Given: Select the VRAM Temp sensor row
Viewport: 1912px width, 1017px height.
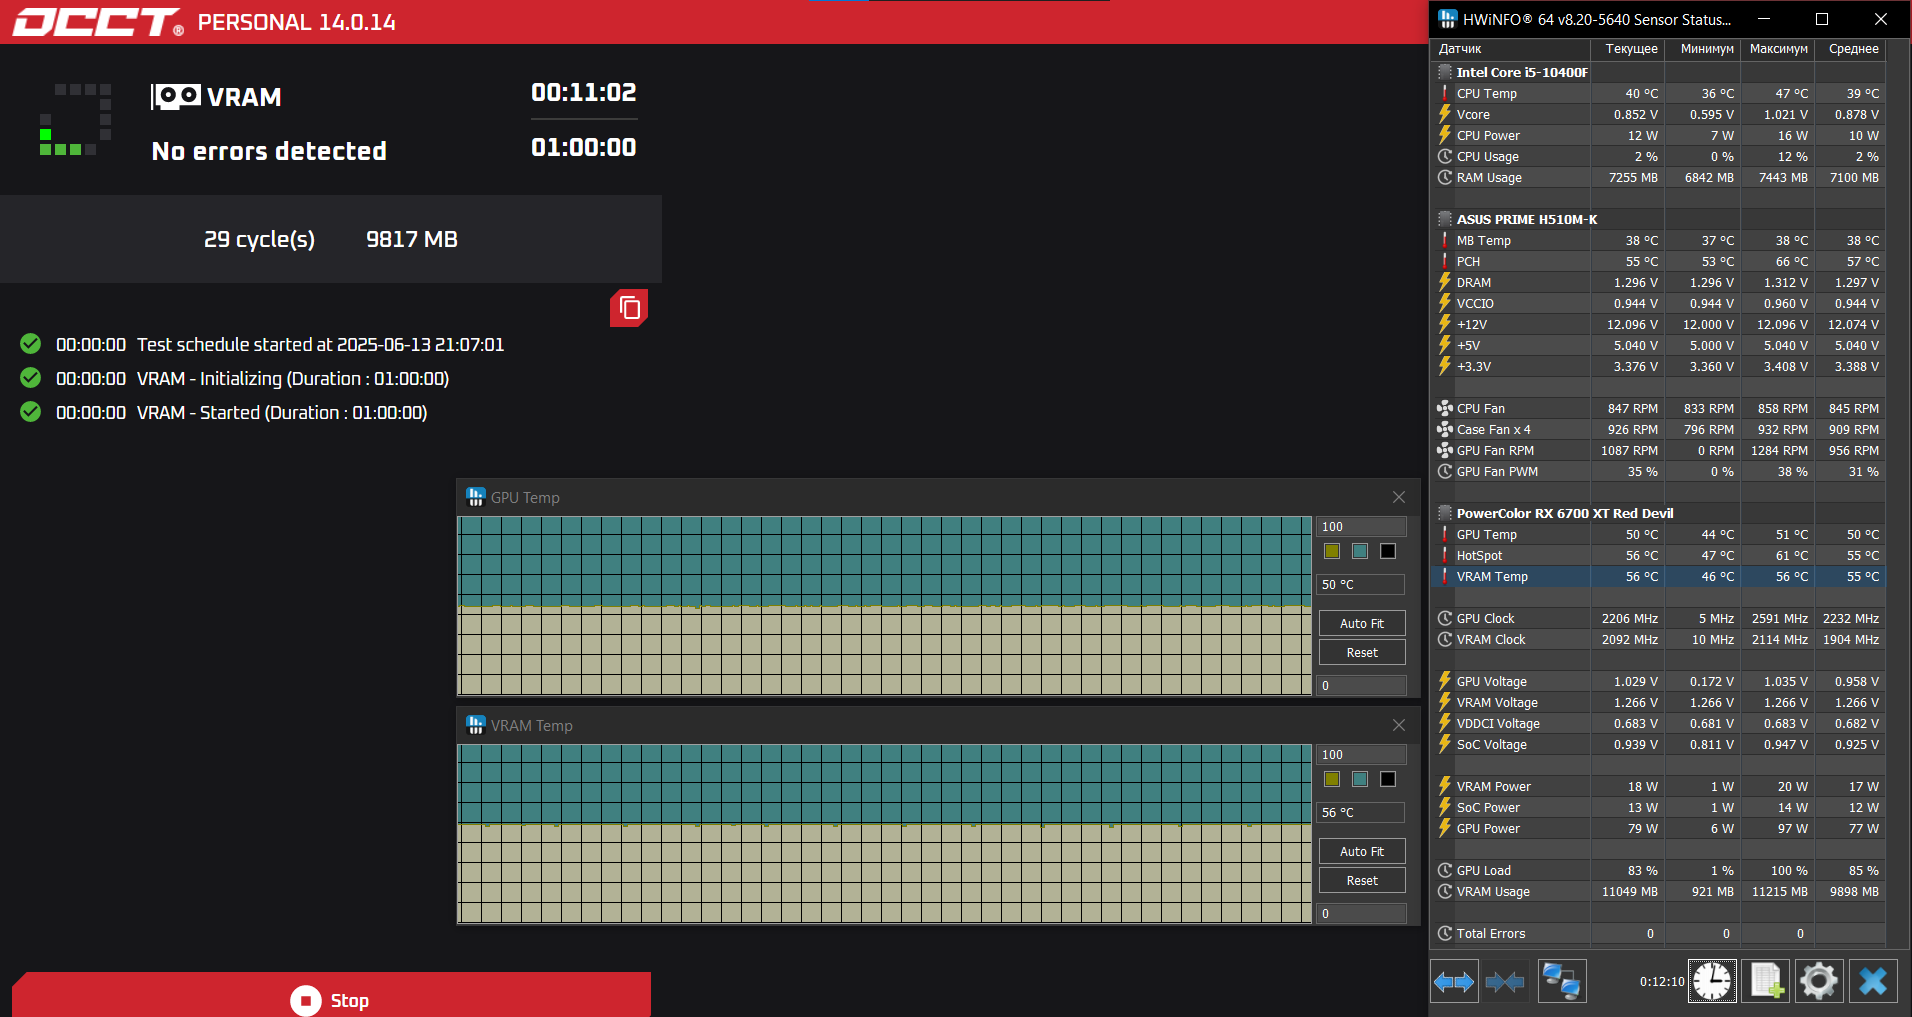Looking at the screenshot, I should [1659, 576].
